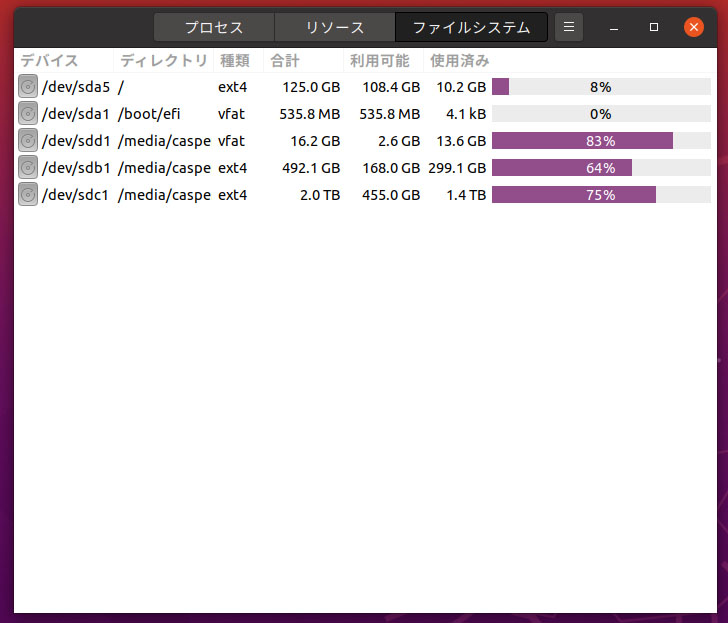728x623 pixels.
Task: Click /media/caspe directory in sdd1 row
Action: pos(164,141)
